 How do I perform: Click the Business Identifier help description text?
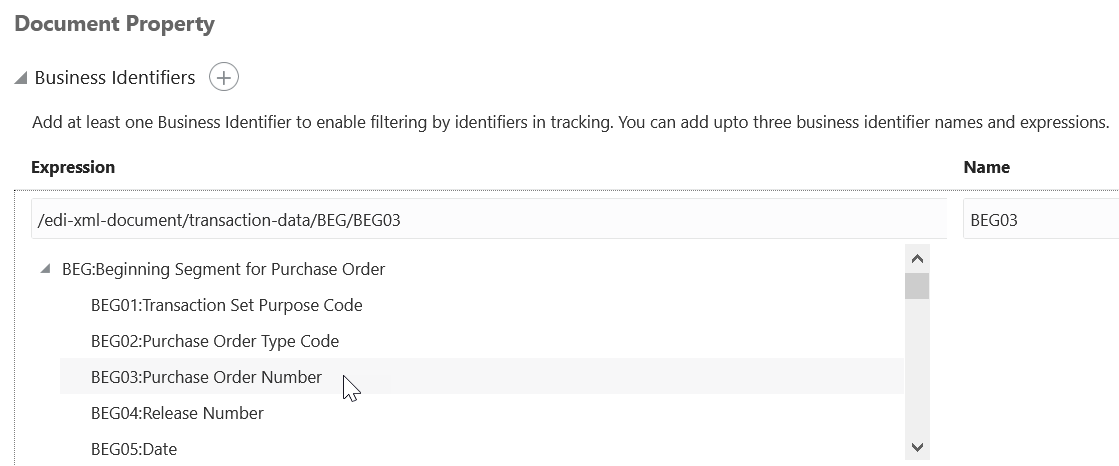pyautogui.click(x=570, y=122)
